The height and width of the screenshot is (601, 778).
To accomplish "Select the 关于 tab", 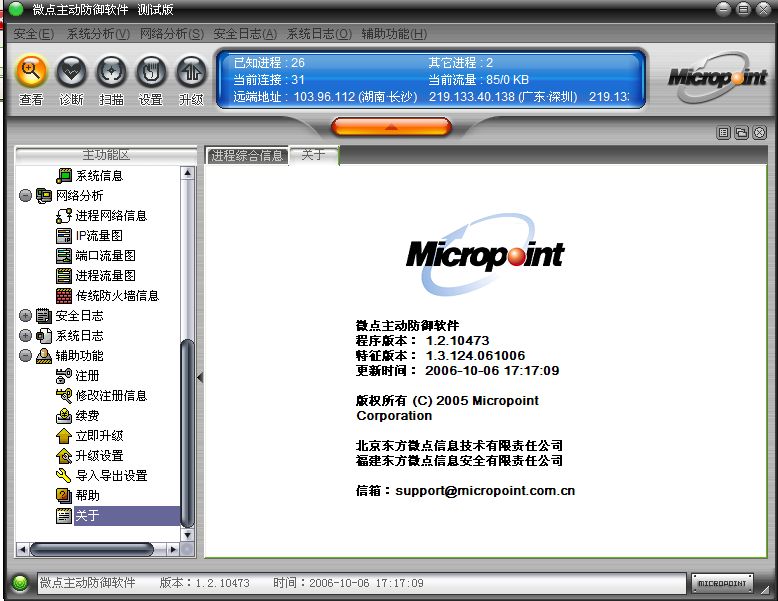I will point(314,155).
